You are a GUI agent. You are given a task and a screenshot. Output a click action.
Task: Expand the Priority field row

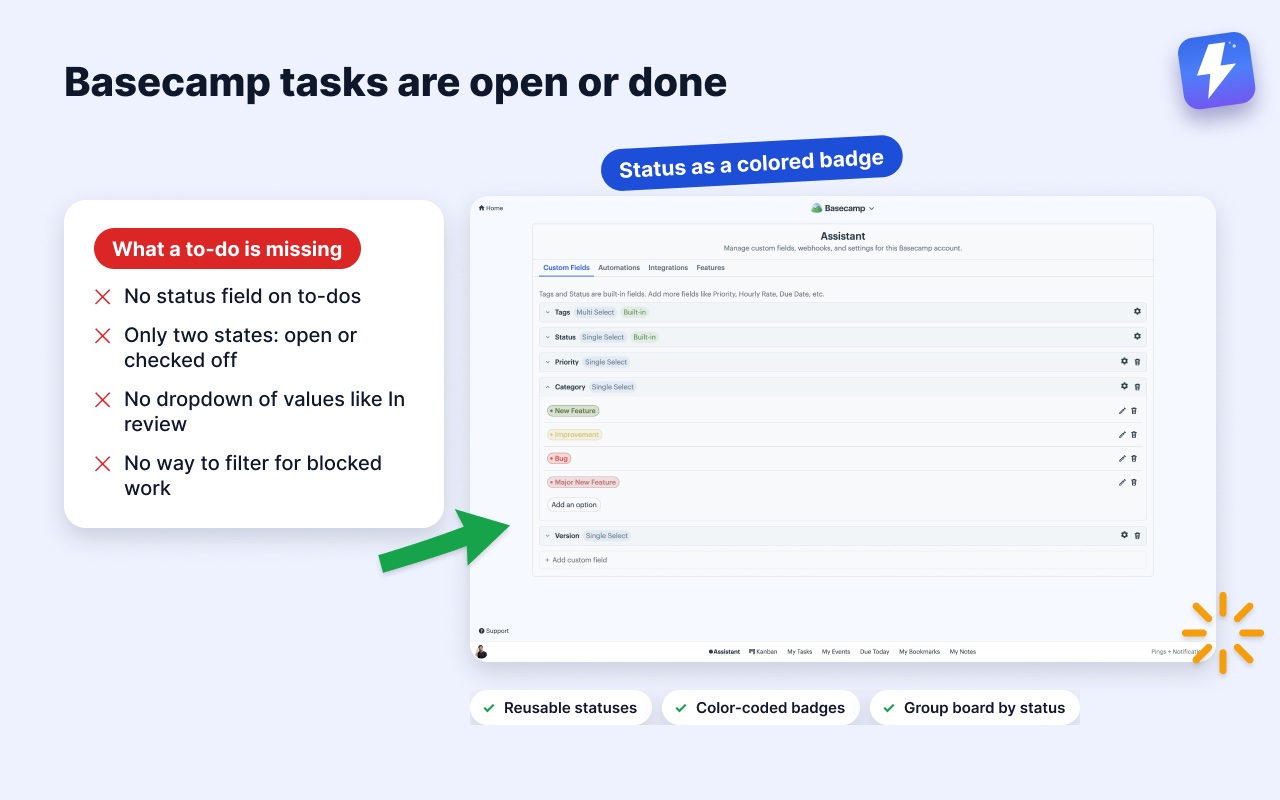tap(548, 362)
